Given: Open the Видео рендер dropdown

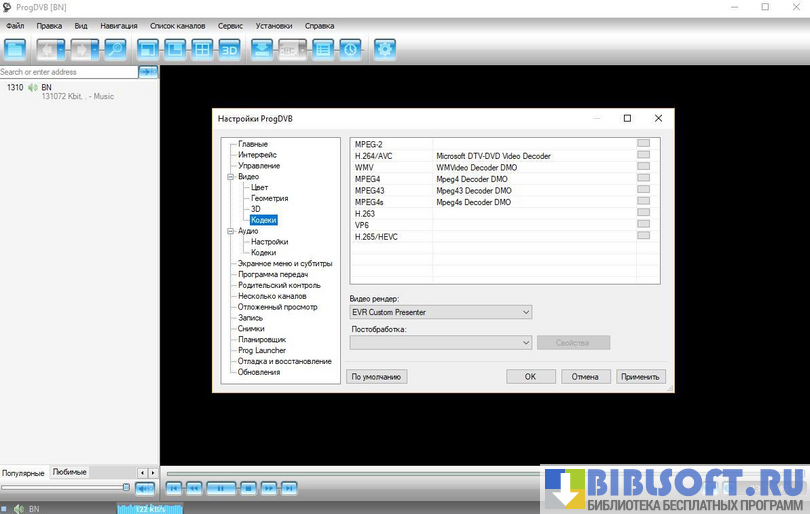Looking at the screenshot, I should 440,312.
